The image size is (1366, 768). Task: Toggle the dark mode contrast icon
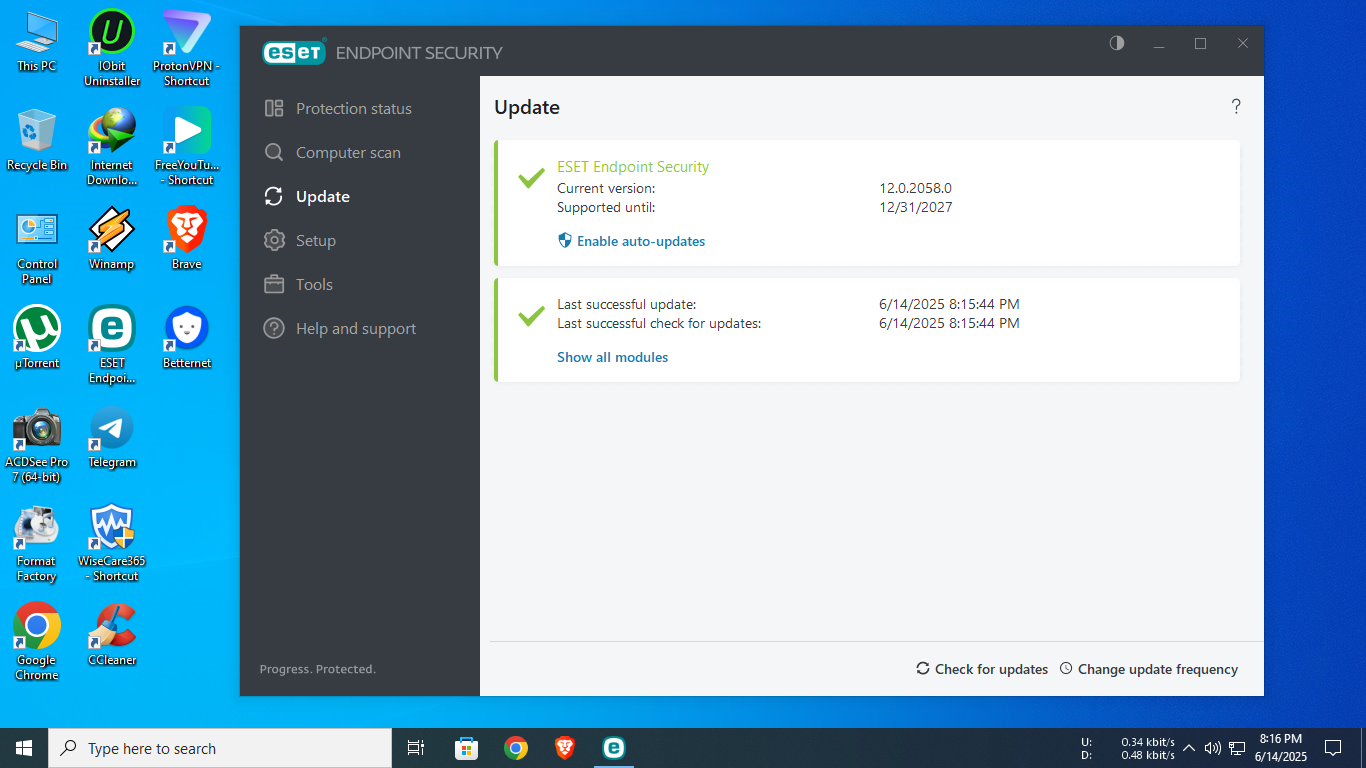click(x=1117, y=43)
